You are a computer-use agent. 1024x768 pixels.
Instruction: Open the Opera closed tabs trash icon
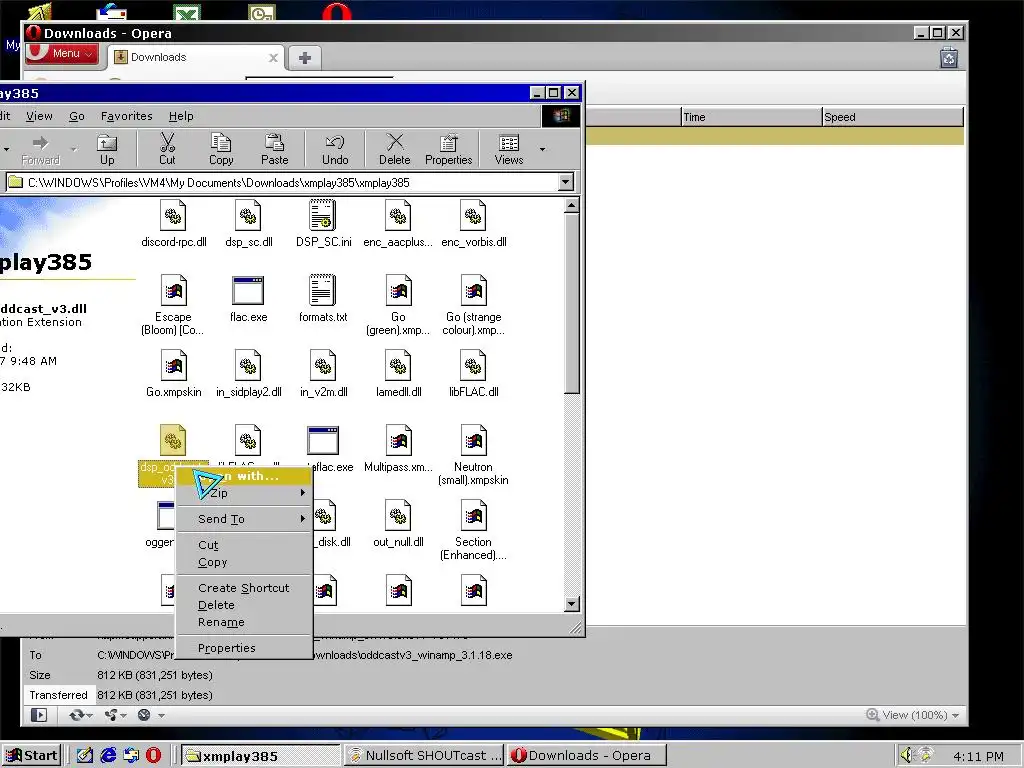[949, 58]
